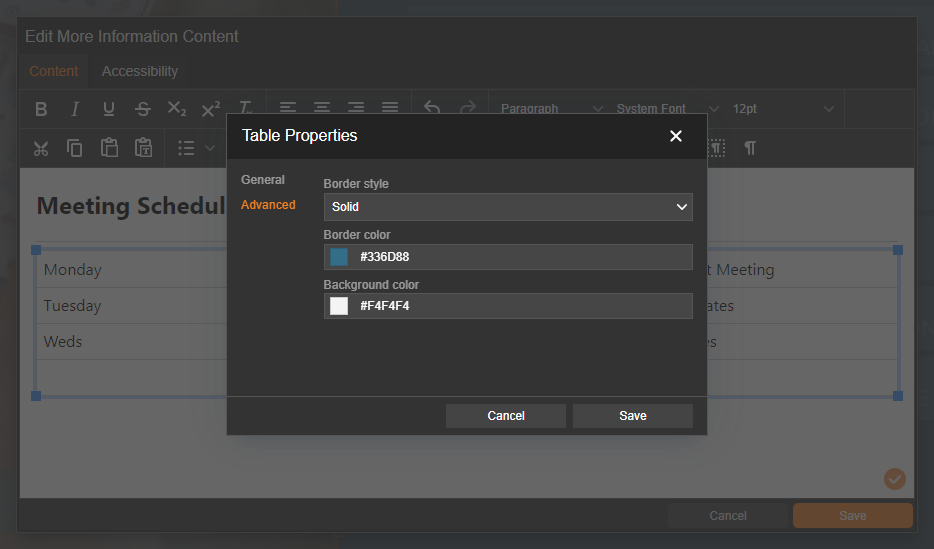Click the subscript icon
Image resolution: width=934 pixels, height=549 pixels.
(177, 109)
